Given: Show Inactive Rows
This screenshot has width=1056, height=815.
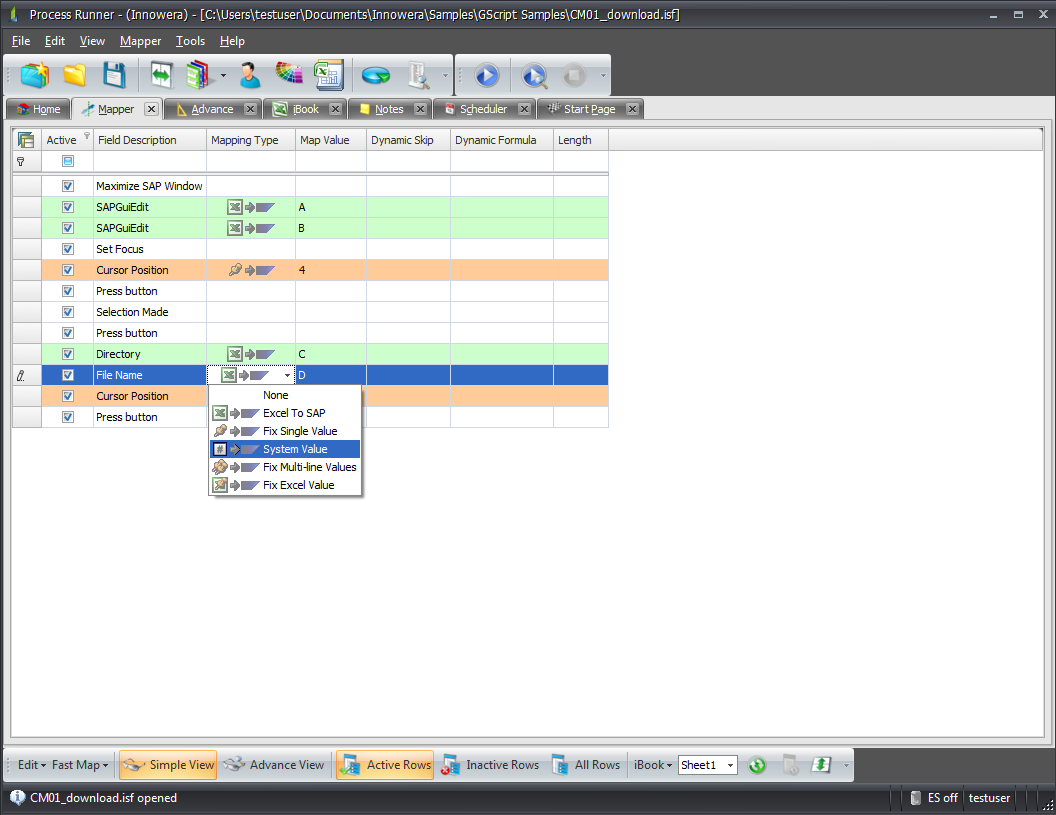Looking at the screenshot, I should click(x=491, y=765).
